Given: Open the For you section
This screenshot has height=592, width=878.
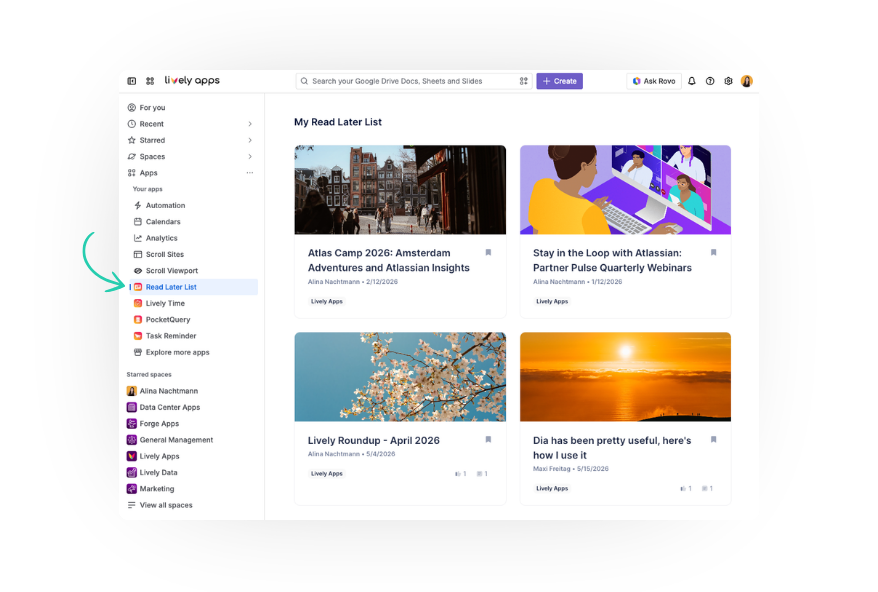Looking at the screenshot, I should tap(152, 108).
